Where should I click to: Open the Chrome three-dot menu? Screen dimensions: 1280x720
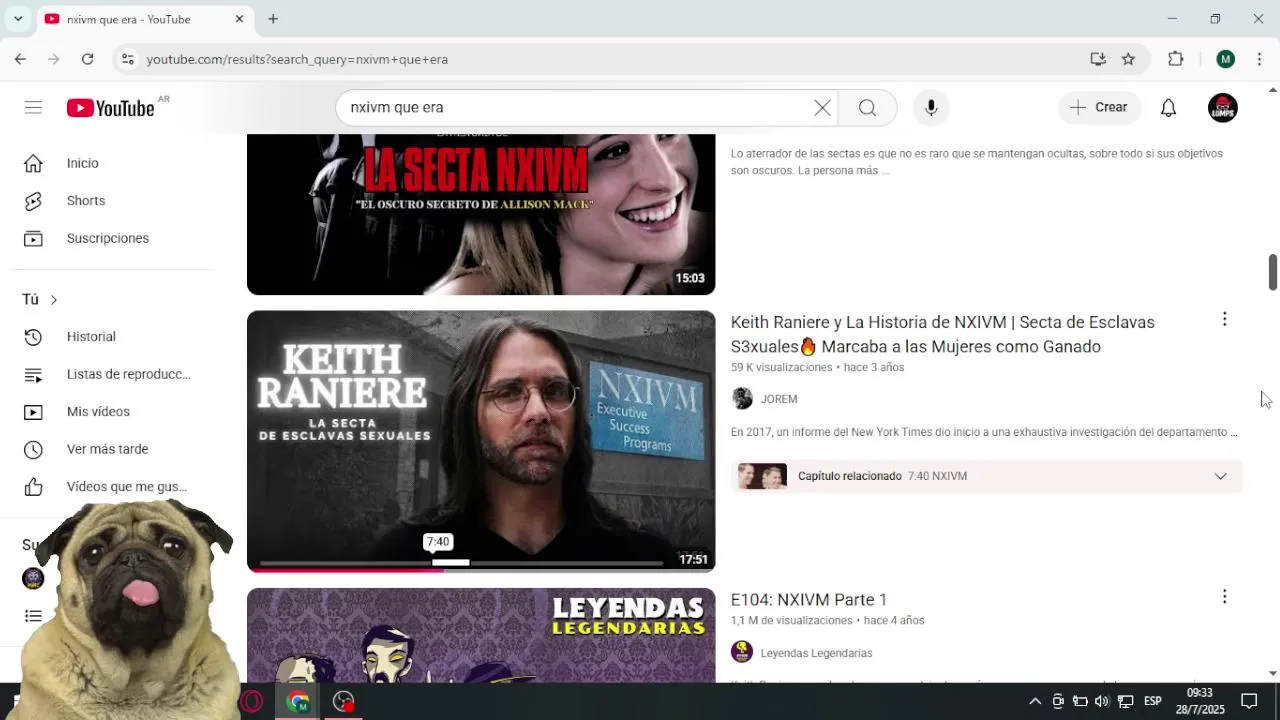click(x=1259, y=59)
